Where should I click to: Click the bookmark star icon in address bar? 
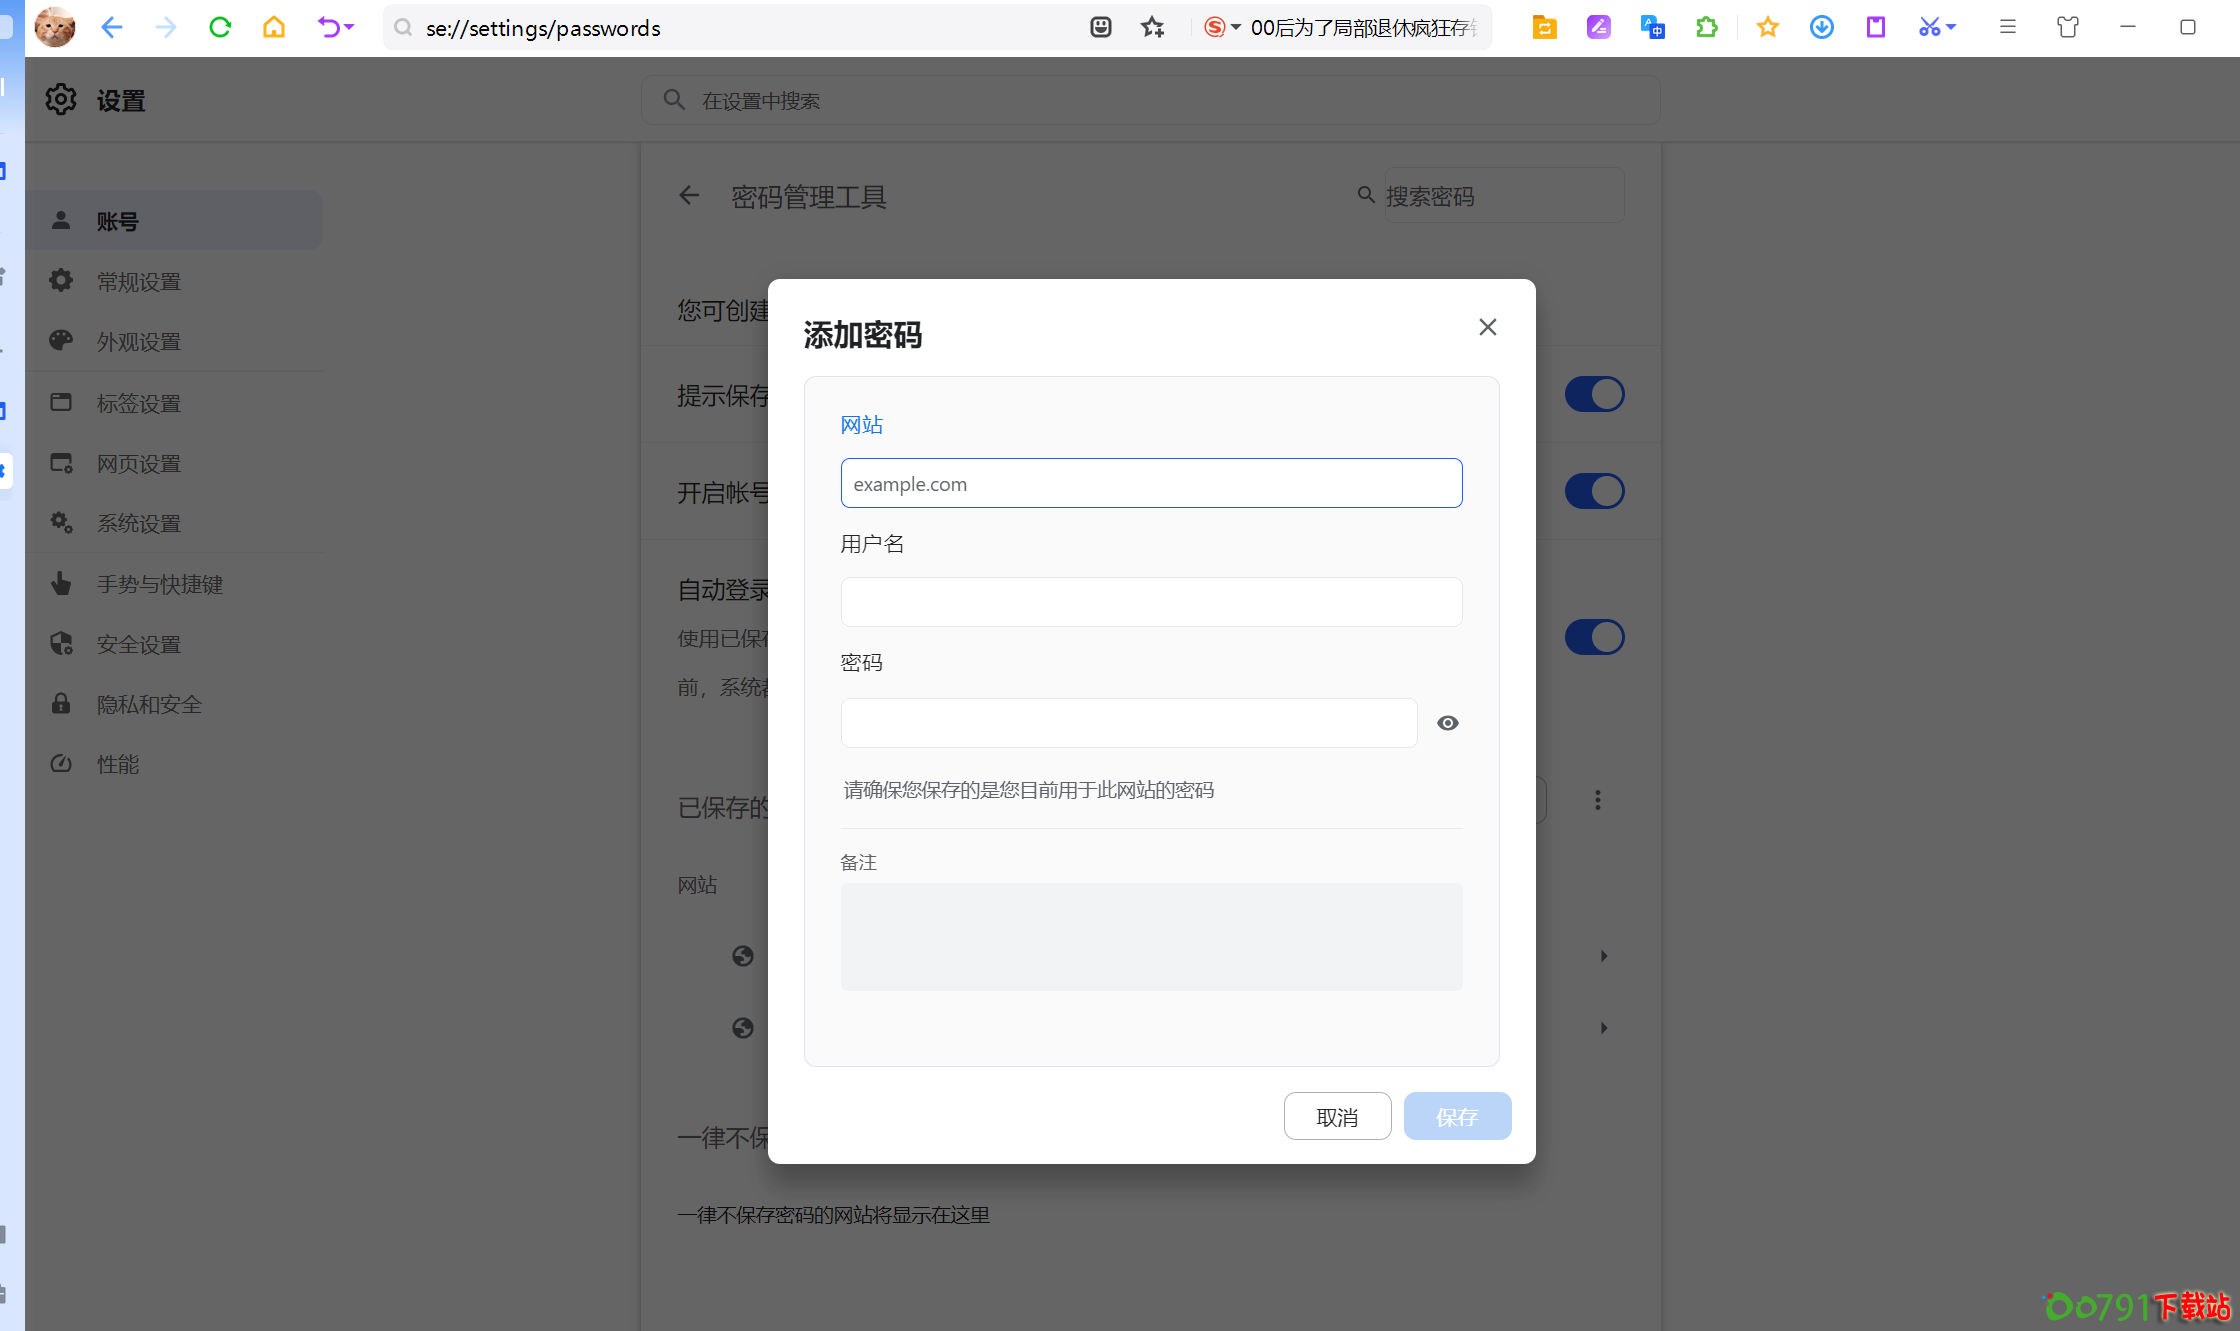[x=1153, y=28]
